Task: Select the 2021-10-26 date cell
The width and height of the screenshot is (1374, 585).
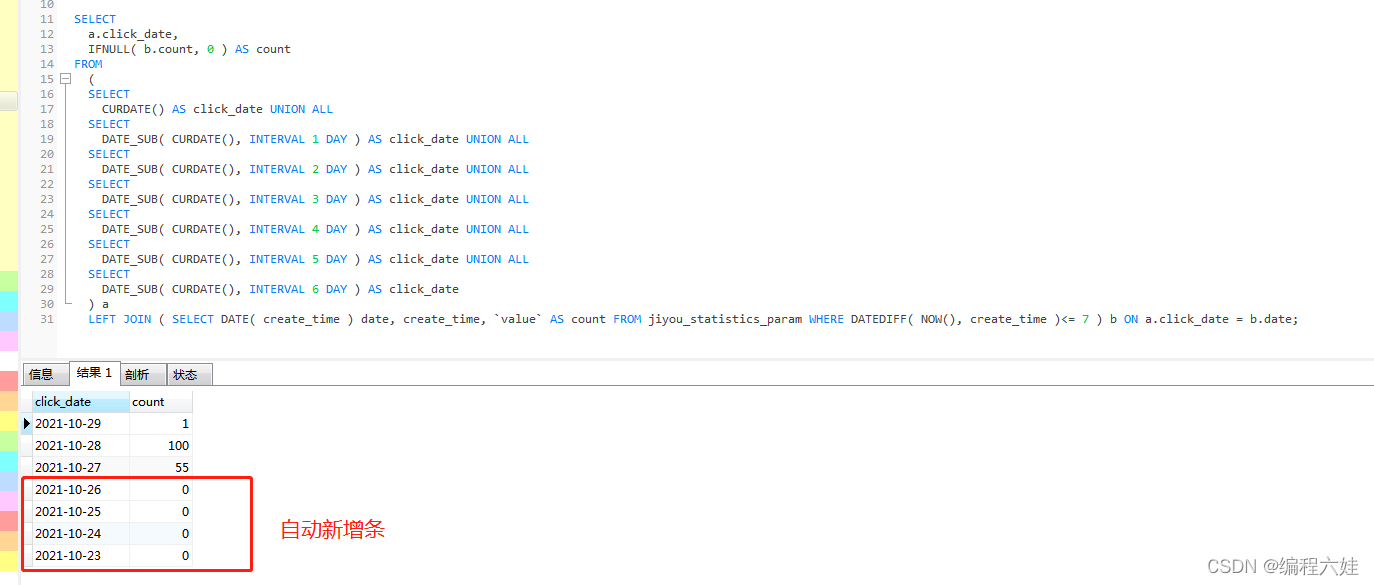Action: click(x=81, y=490)
